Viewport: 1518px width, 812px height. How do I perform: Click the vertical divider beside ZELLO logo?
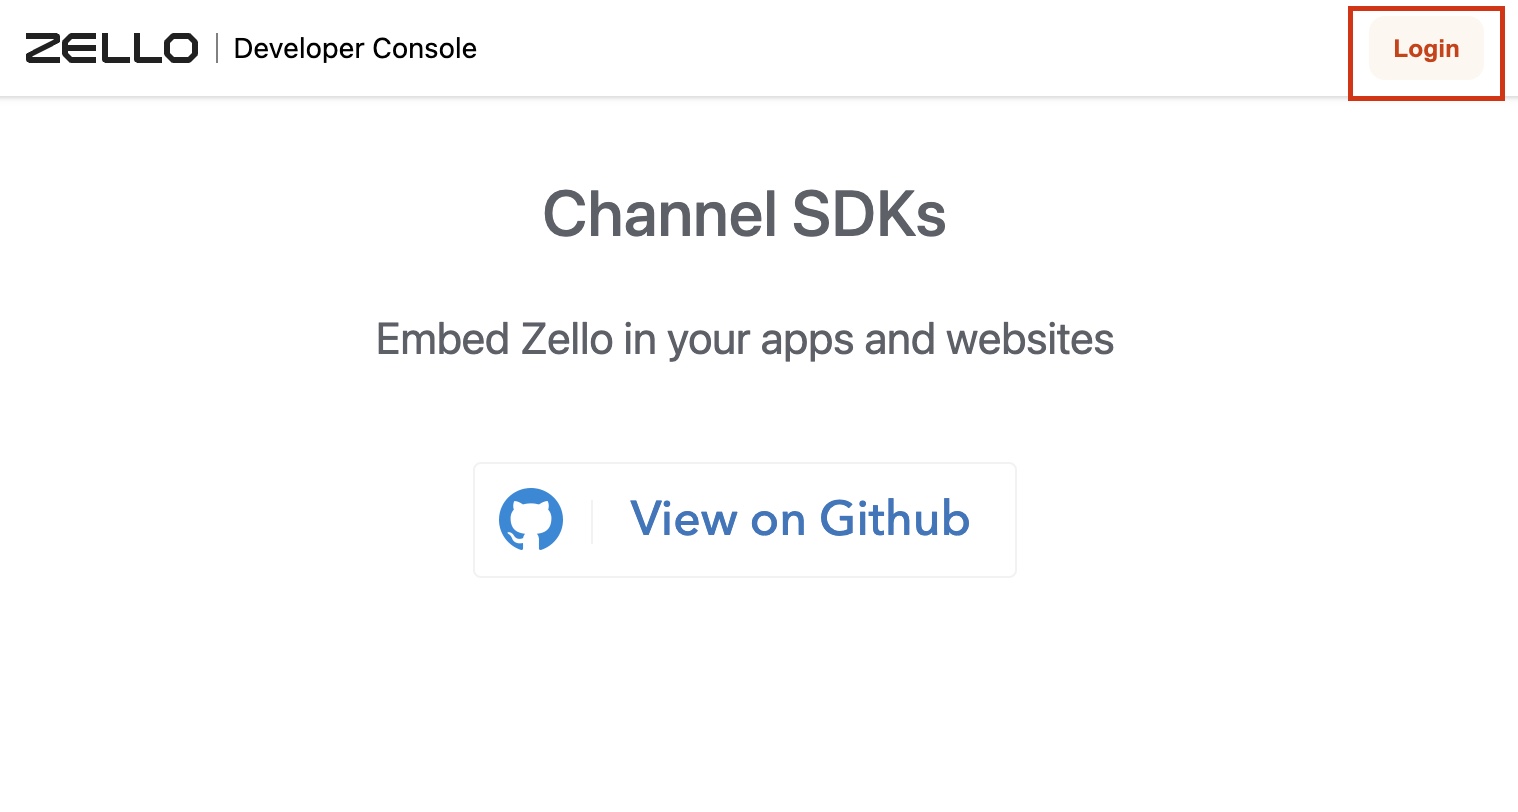tap(217, 48)
